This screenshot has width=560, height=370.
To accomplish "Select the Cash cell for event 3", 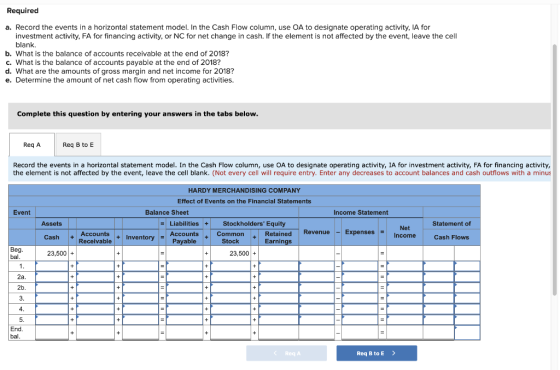I will pyautogui.click(x=52, y=298).
